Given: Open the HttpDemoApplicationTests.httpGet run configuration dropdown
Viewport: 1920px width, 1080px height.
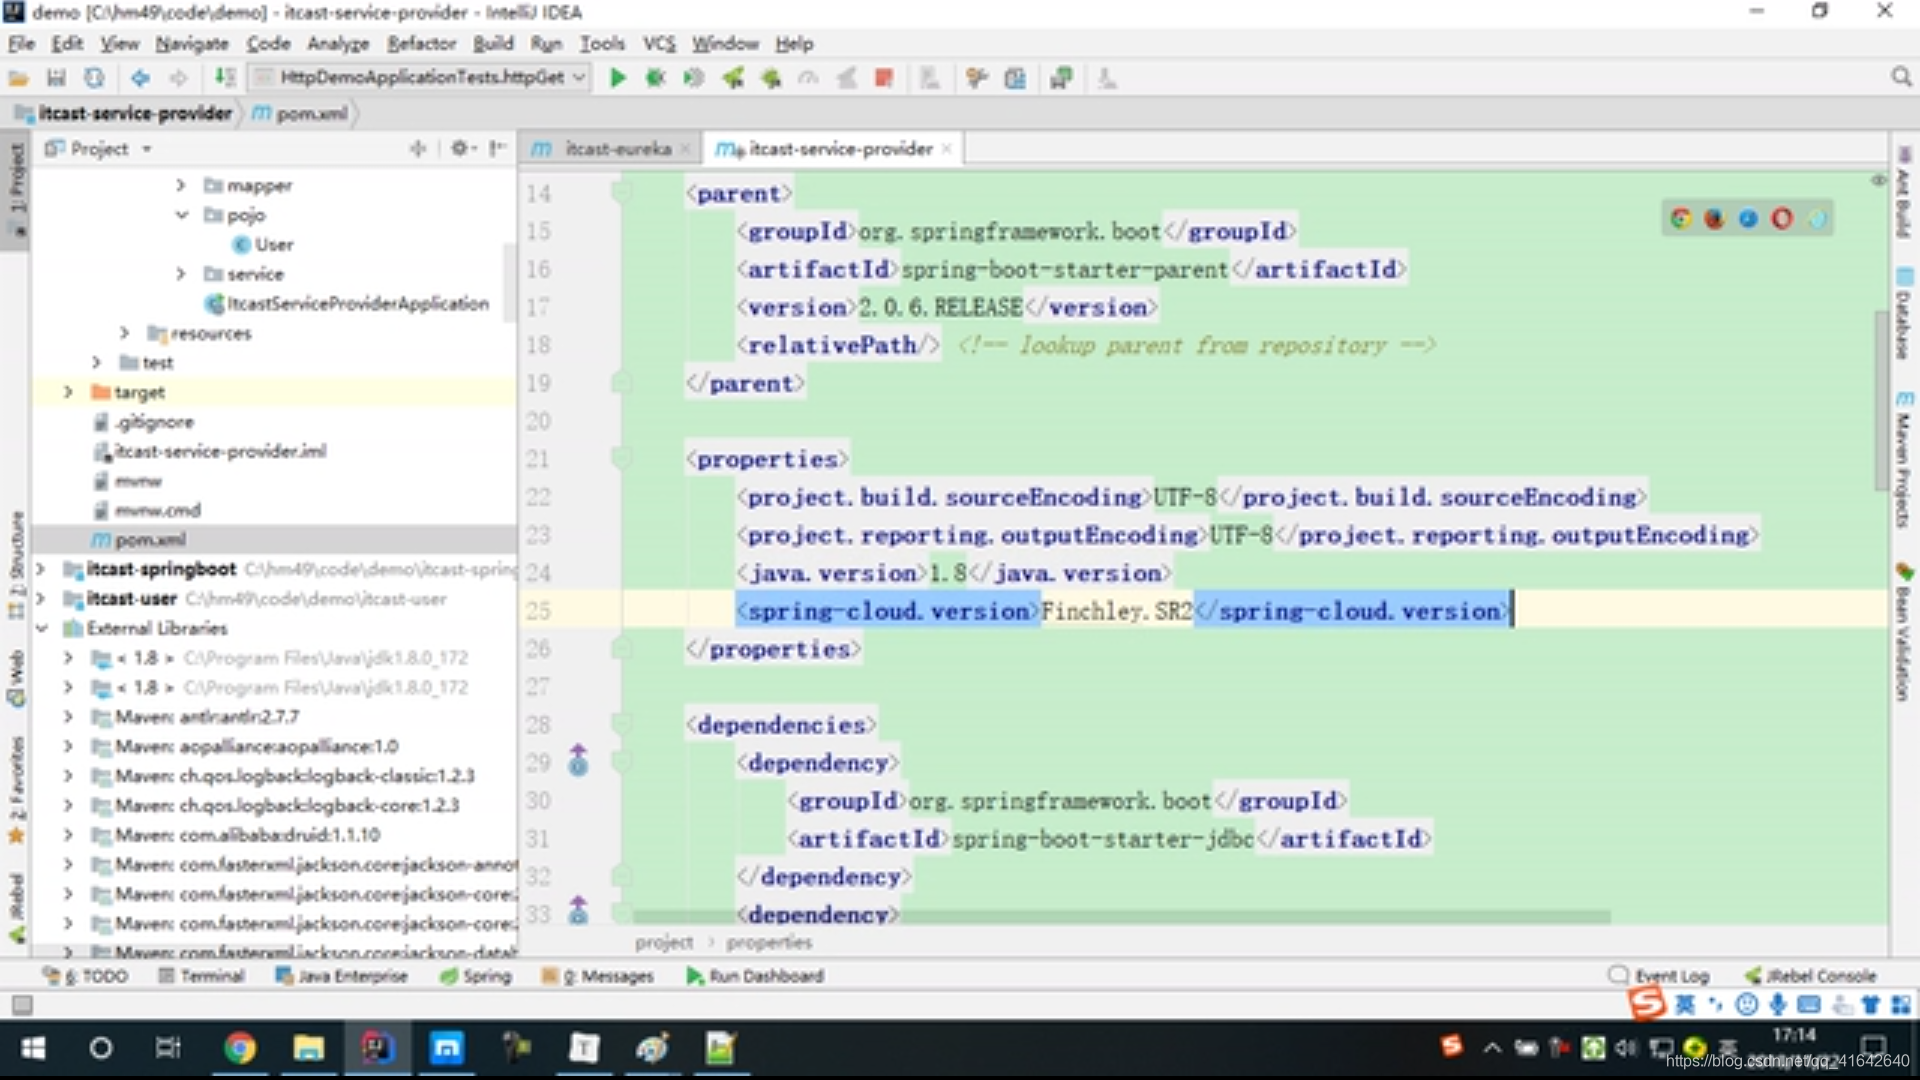Looking at the screenshot, I should click(419, 77).
